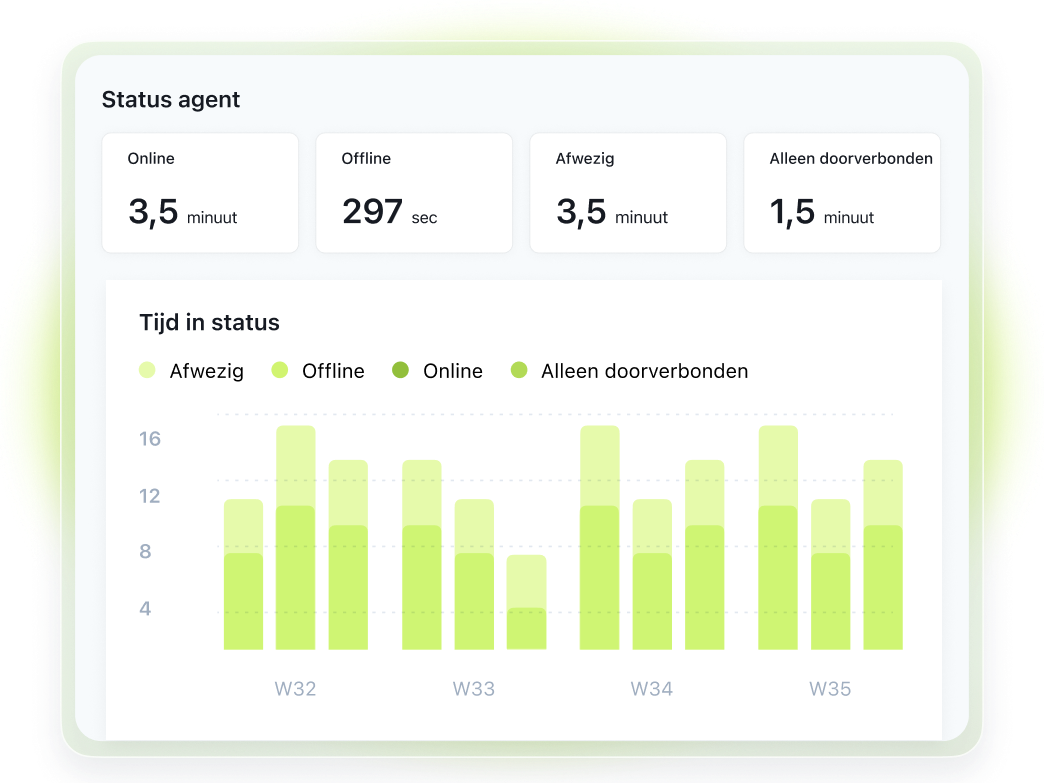This screenshot has width=1044, height=783.
Task: Open the Offline 297 sec card
Action: coord(414,193)
